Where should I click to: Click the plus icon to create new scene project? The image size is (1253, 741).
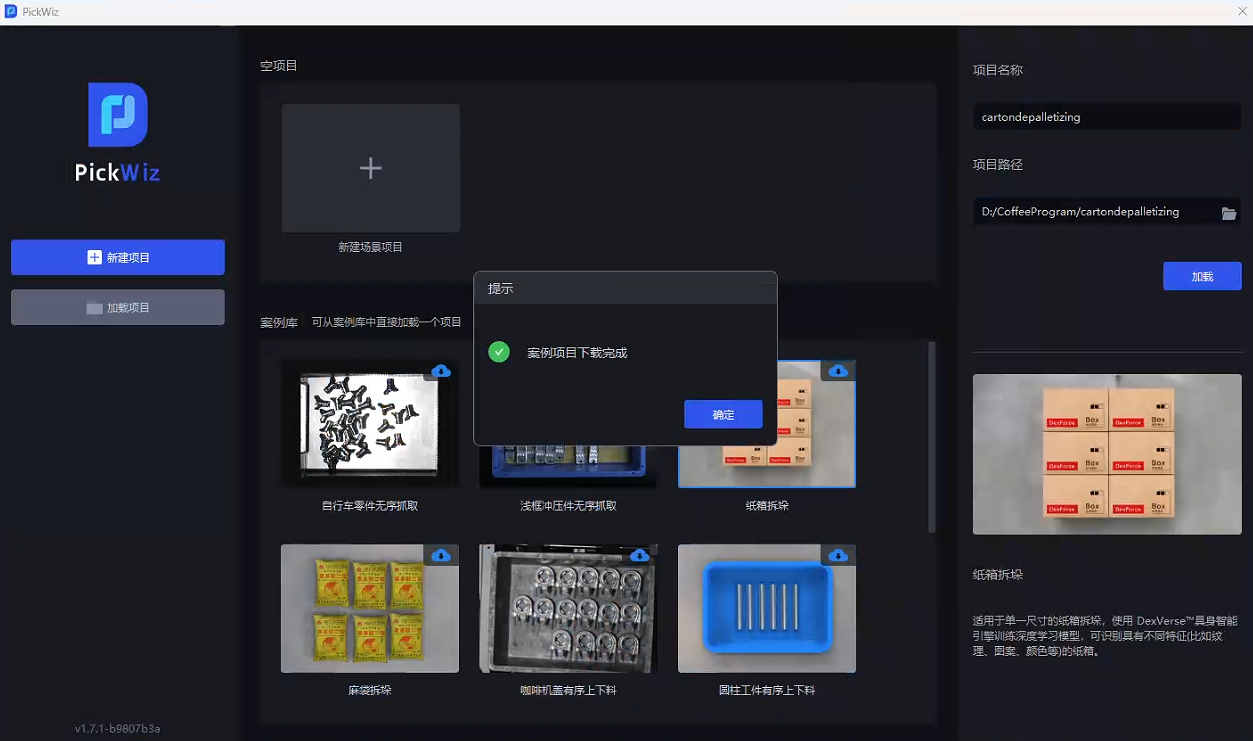click(x=370, y=168)
